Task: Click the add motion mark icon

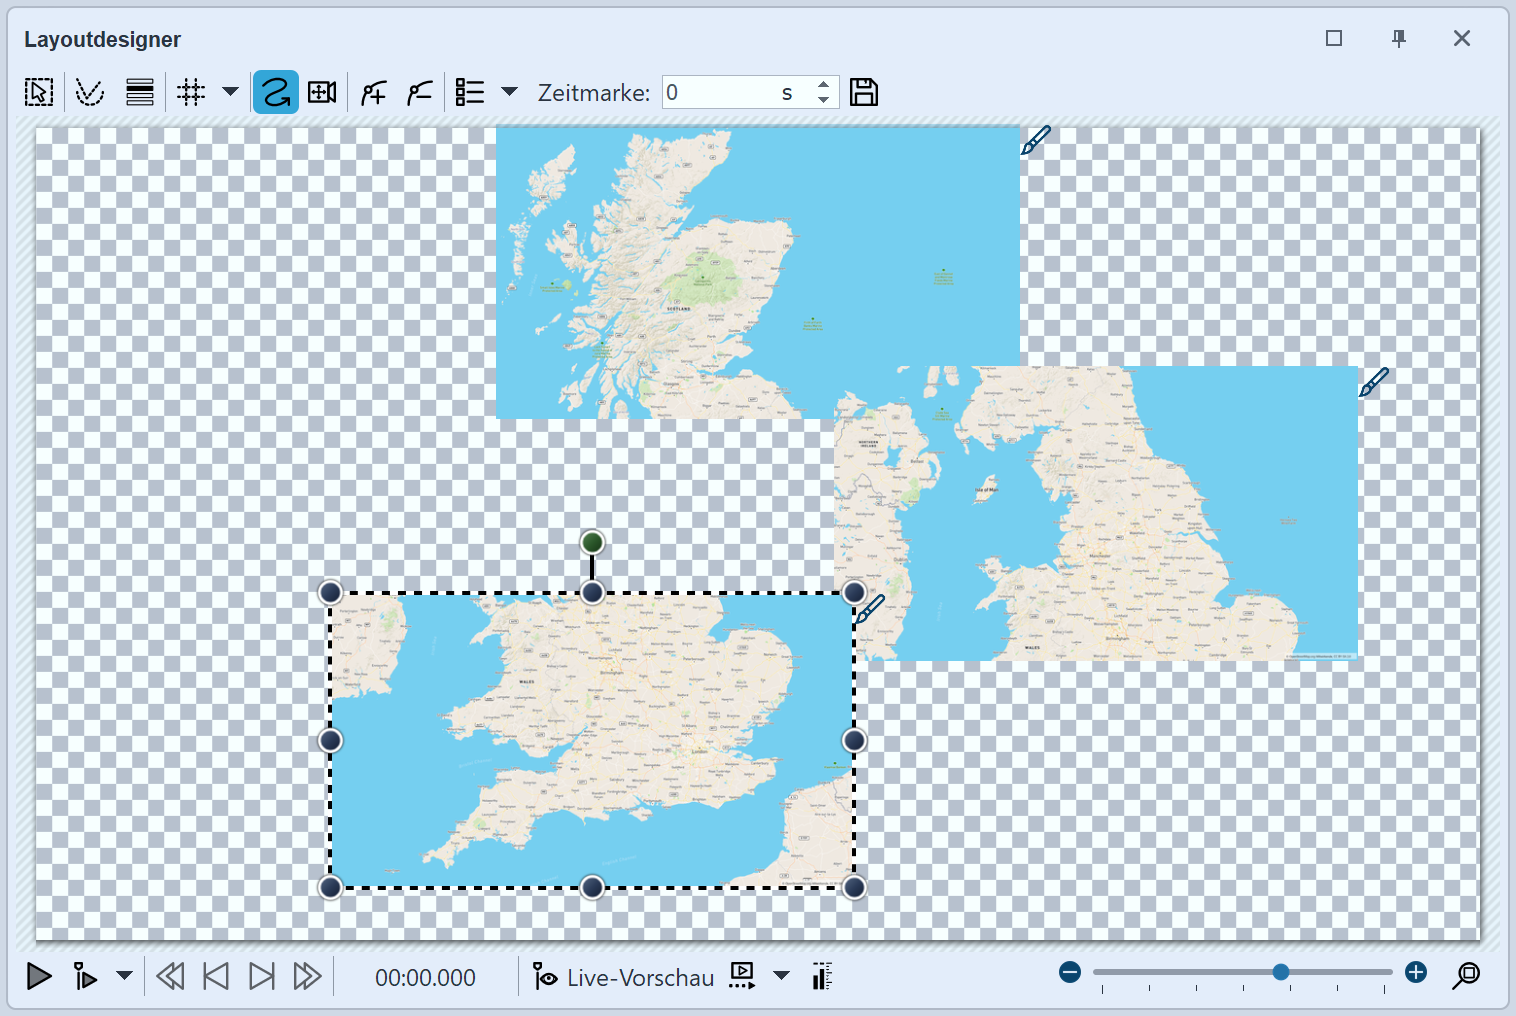Action: pos(373,93)
